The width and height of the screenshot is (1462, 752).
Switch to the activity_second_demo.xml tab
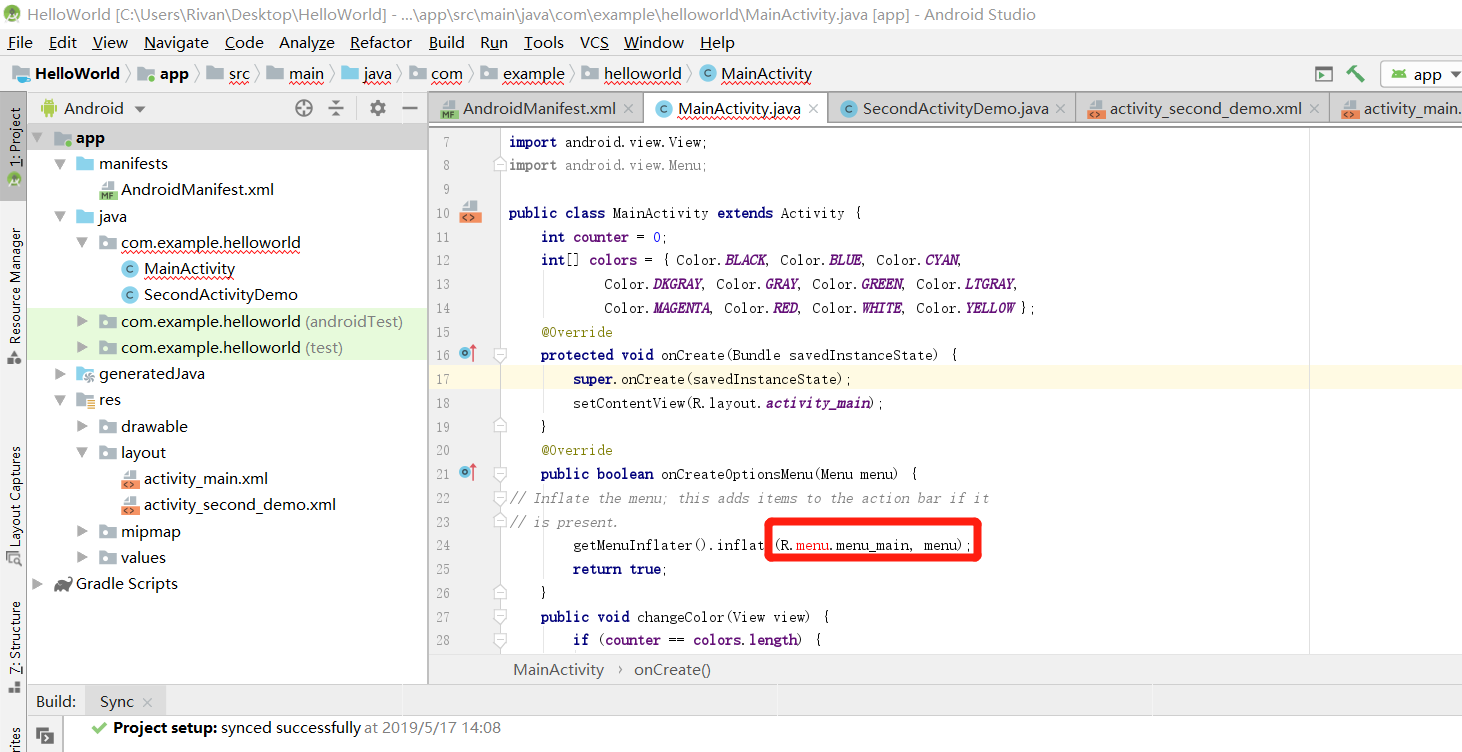pyautogui.click(x=1205, y=109)
